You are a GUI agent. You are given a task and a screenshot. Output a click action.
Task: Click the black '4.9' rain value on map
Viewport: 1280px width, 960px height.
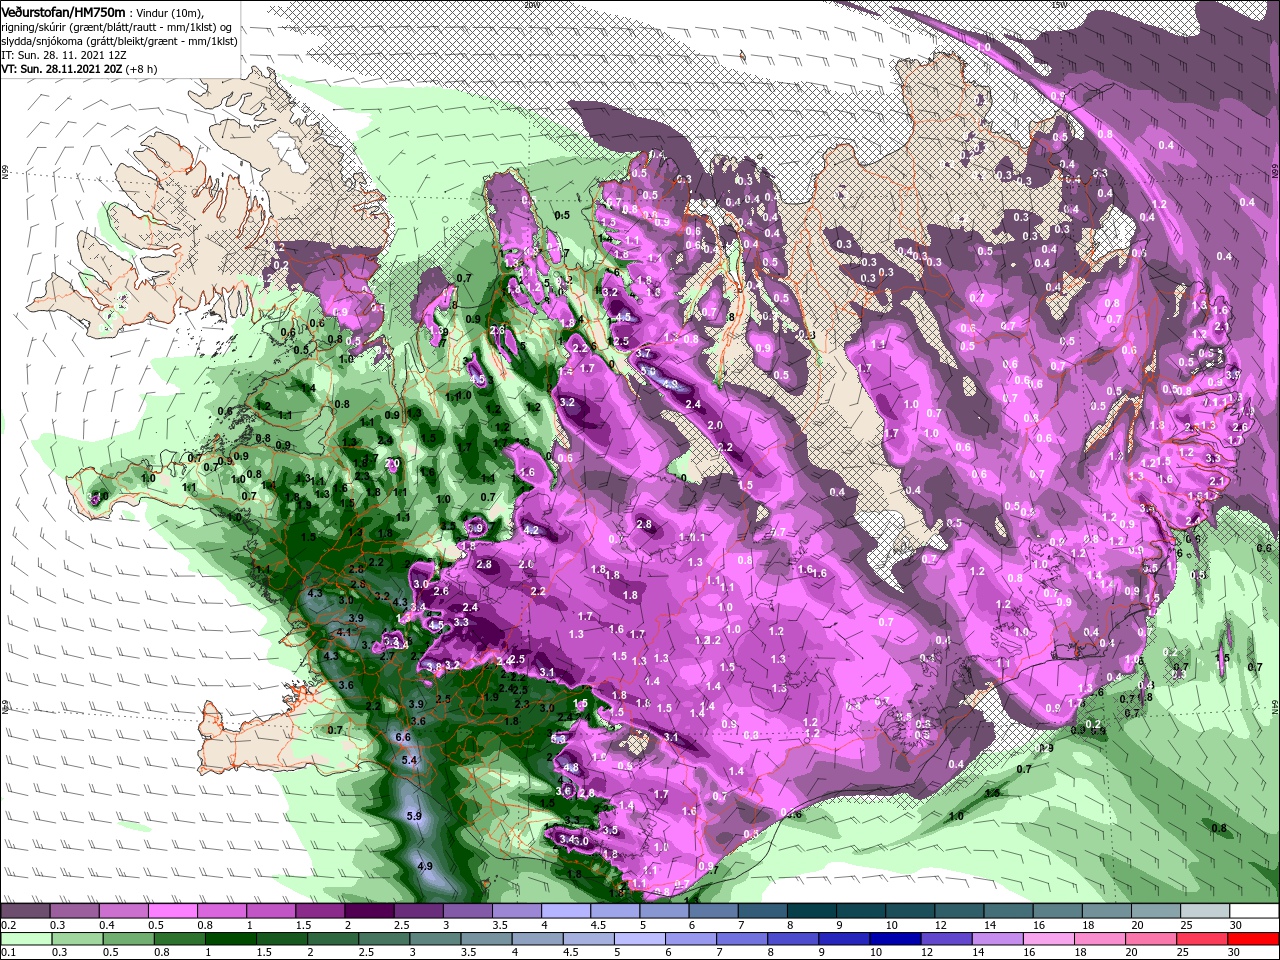point(424,865)
